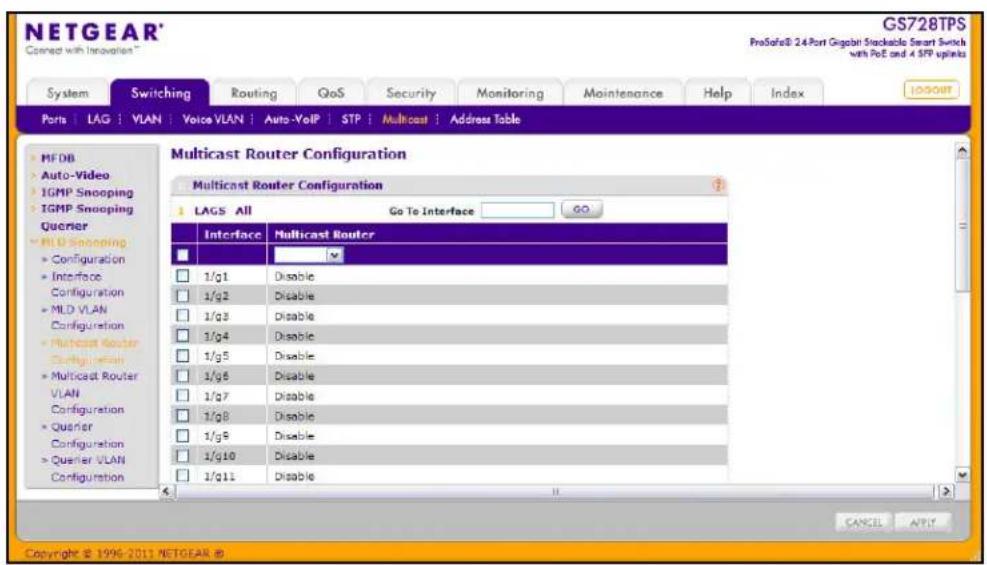Tick the select-all header checkbox
The height and width of the screenshot is (565, 987).
pos(183,255)
